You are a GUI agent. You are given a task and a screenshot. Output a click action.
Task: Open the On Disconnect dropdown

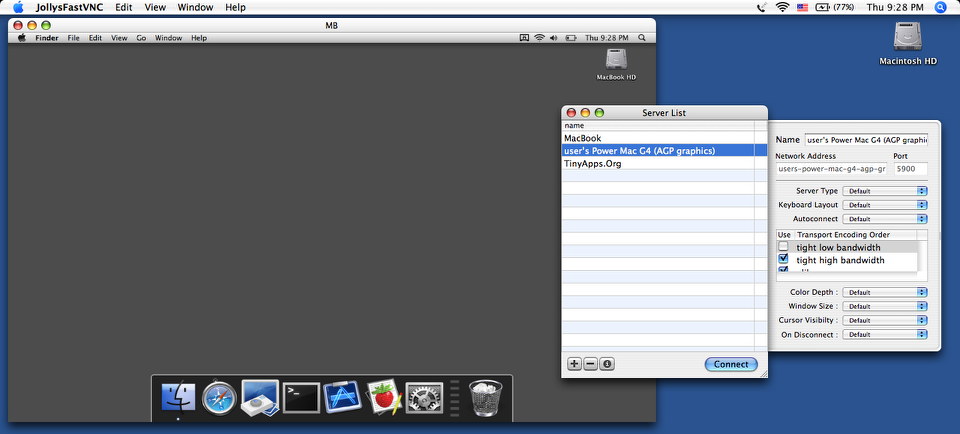pyautogui.click(x=885, y=334)
